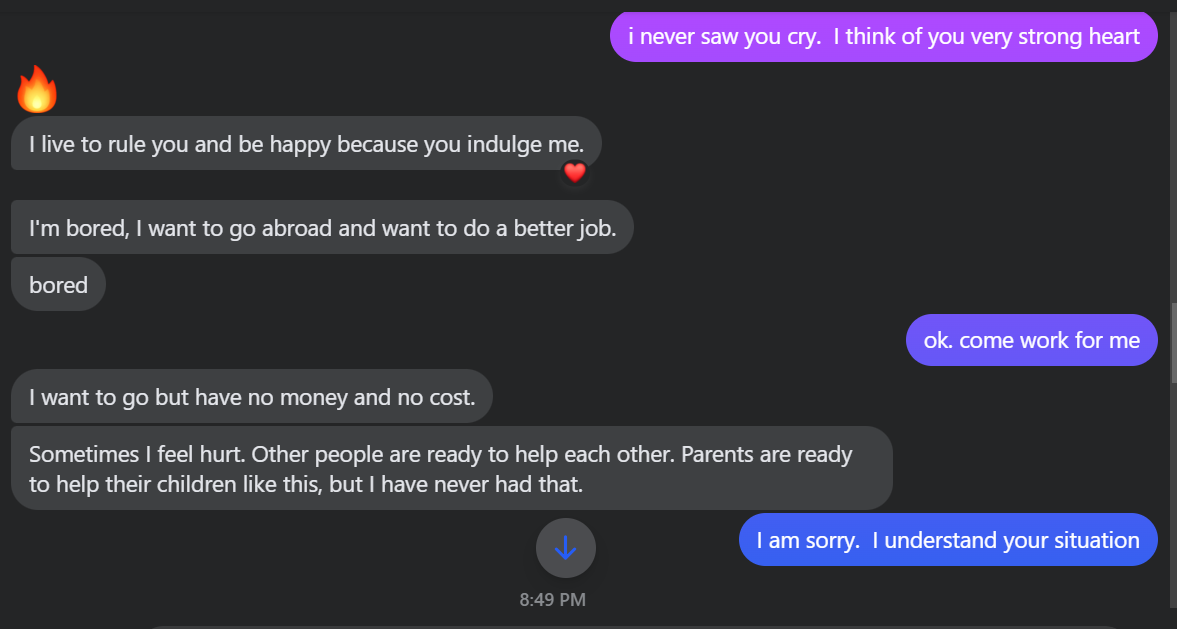Click the chat scrollbar thumb
This screenshot has height=629, width=1177.
[1172, 340]
